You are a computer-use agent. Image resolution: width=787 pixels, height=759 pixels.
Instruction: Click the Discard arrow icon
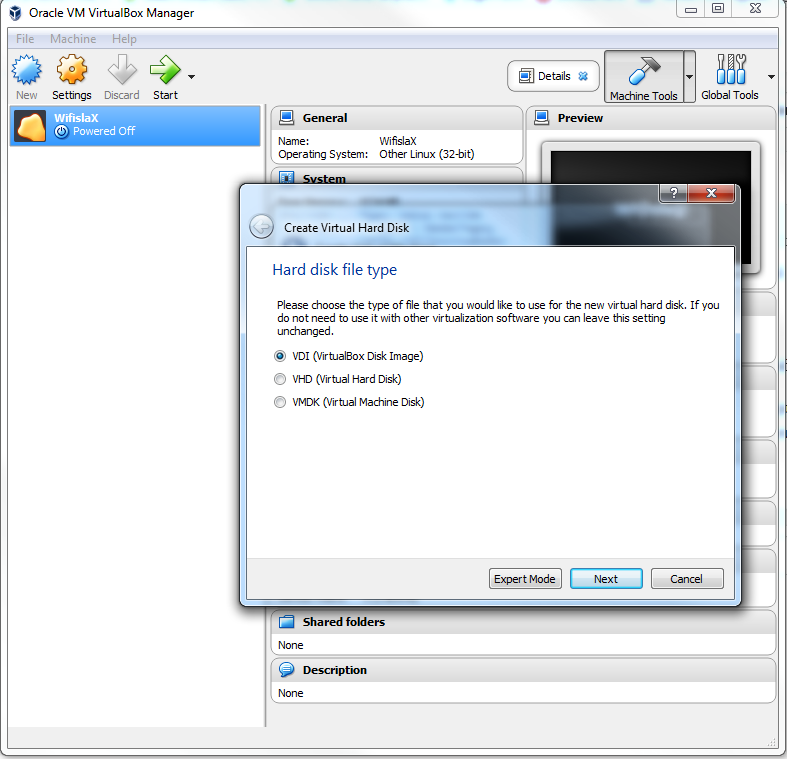click(x=122, y=69)
